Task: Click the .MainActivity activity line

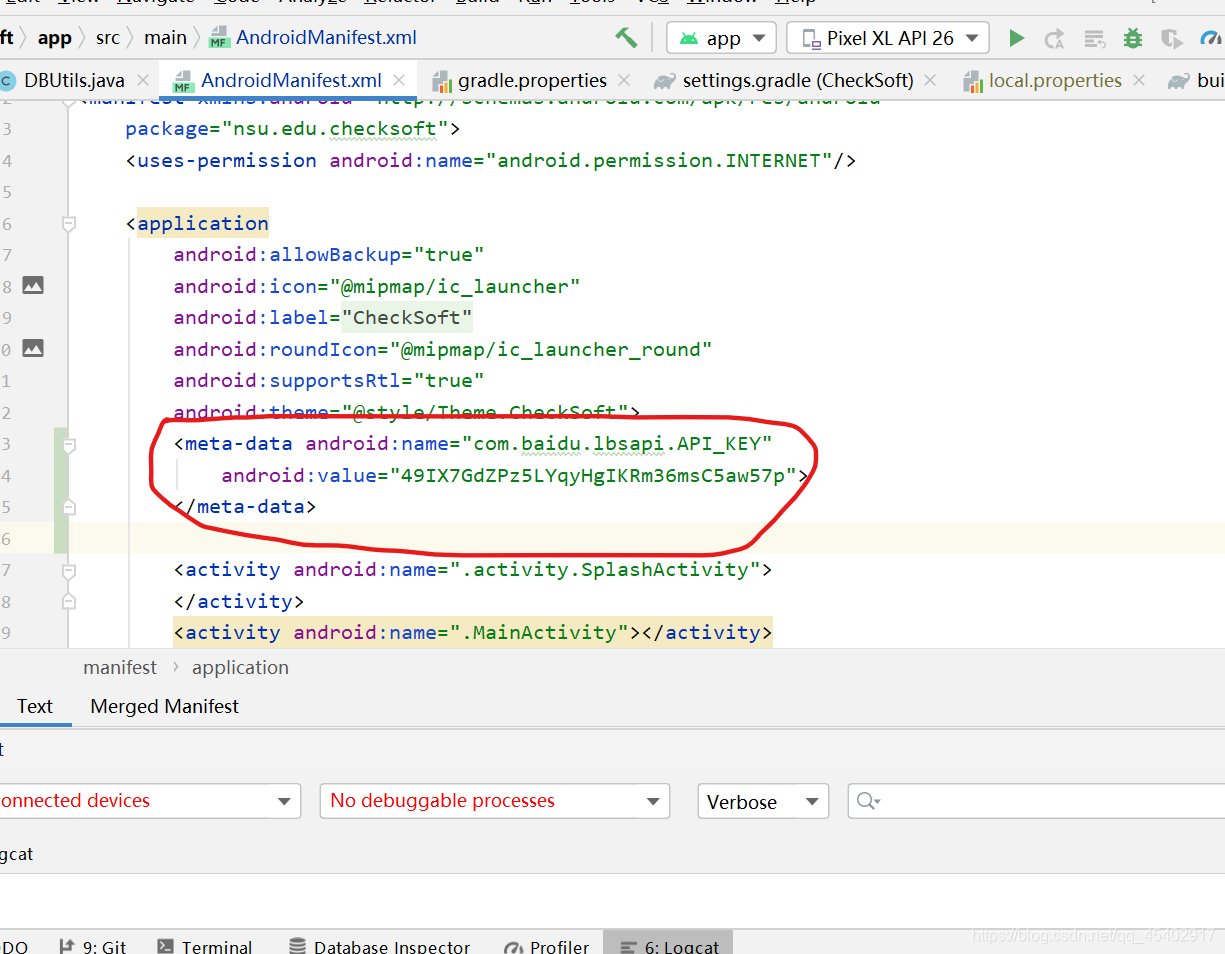Action: click(x=473, y=632)
